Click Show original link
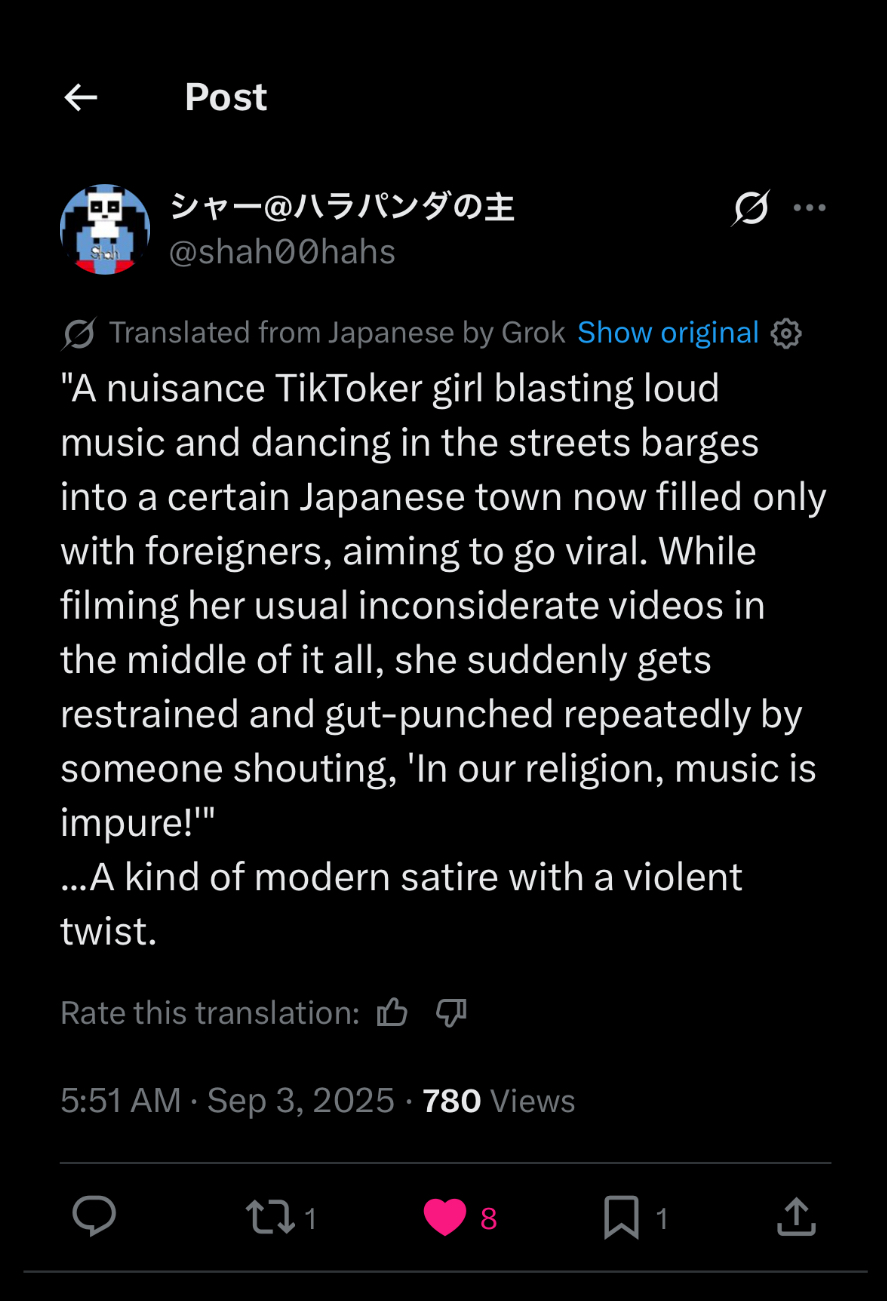The height and width of the screenshot is (1301, 887). (x=668, y=333)
